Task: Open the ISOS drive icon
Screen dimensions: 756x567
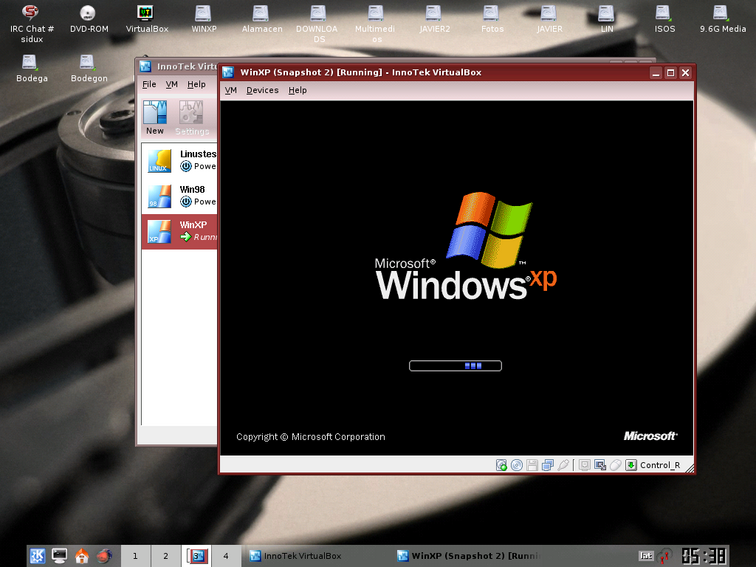Action: click(x=664, y=19)
